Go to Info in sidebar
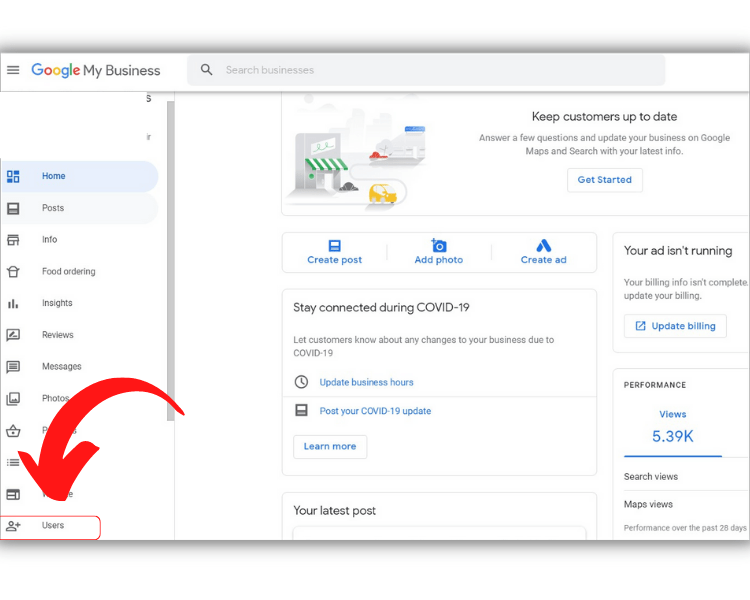 50,240
